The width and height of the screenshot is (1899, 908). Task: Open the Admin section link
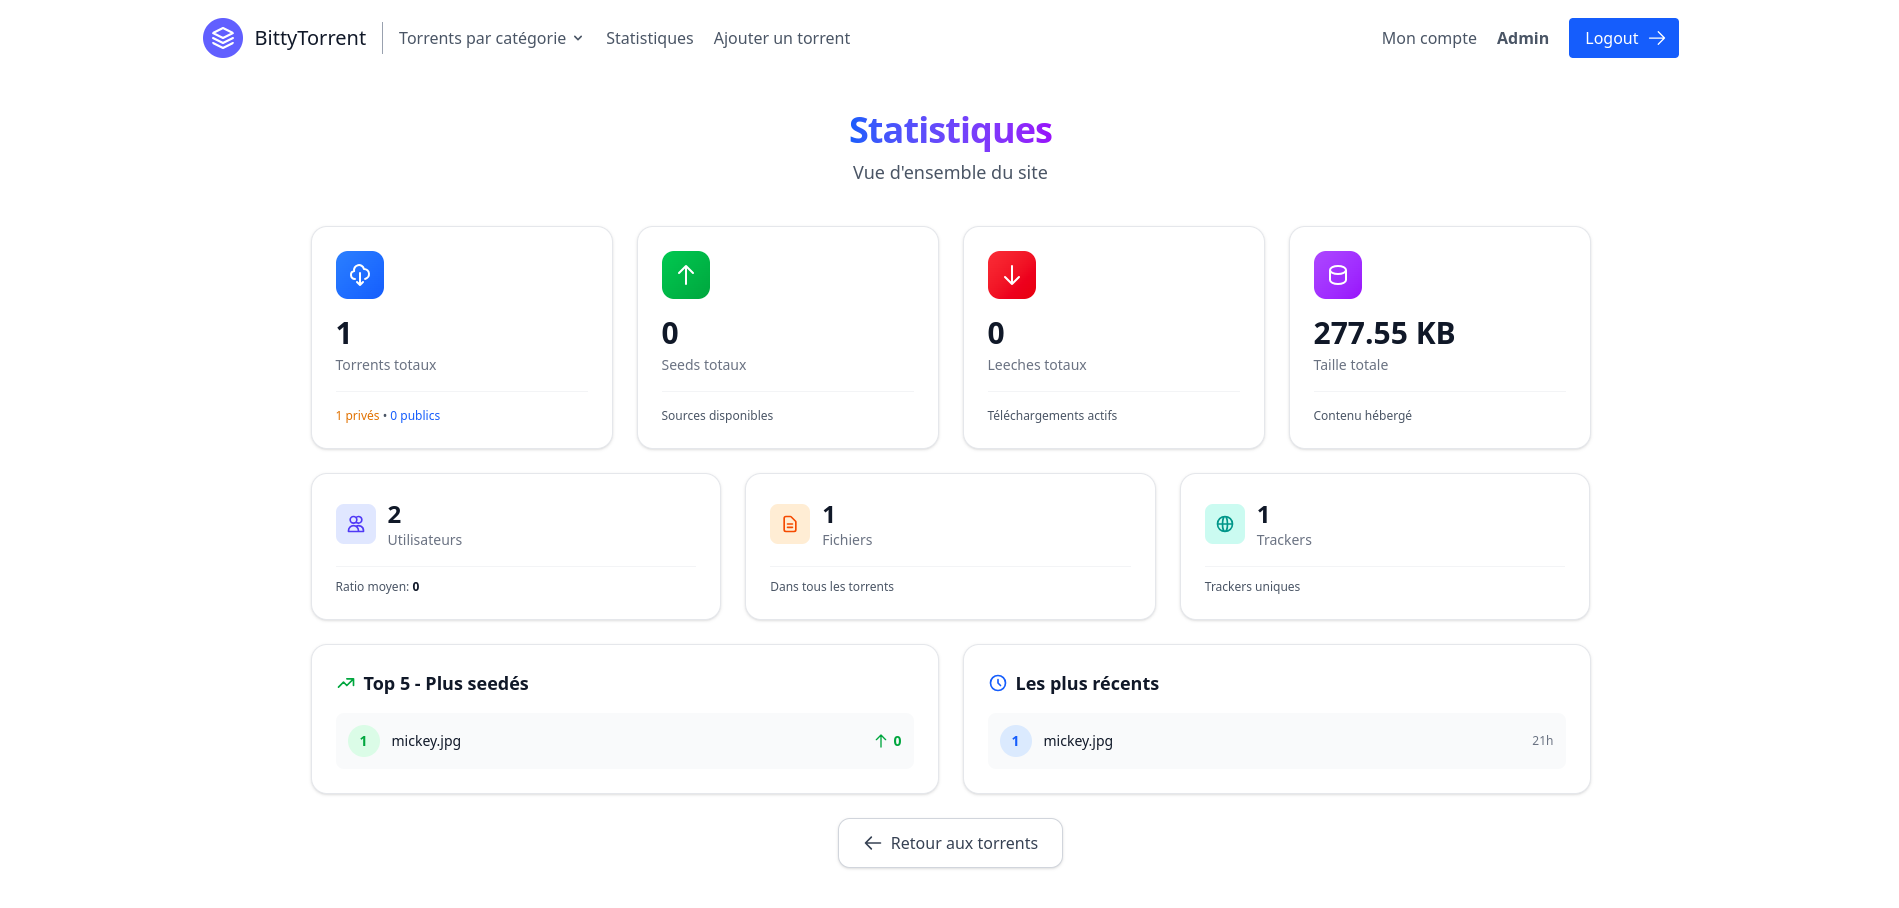[x=1523, y=38]
